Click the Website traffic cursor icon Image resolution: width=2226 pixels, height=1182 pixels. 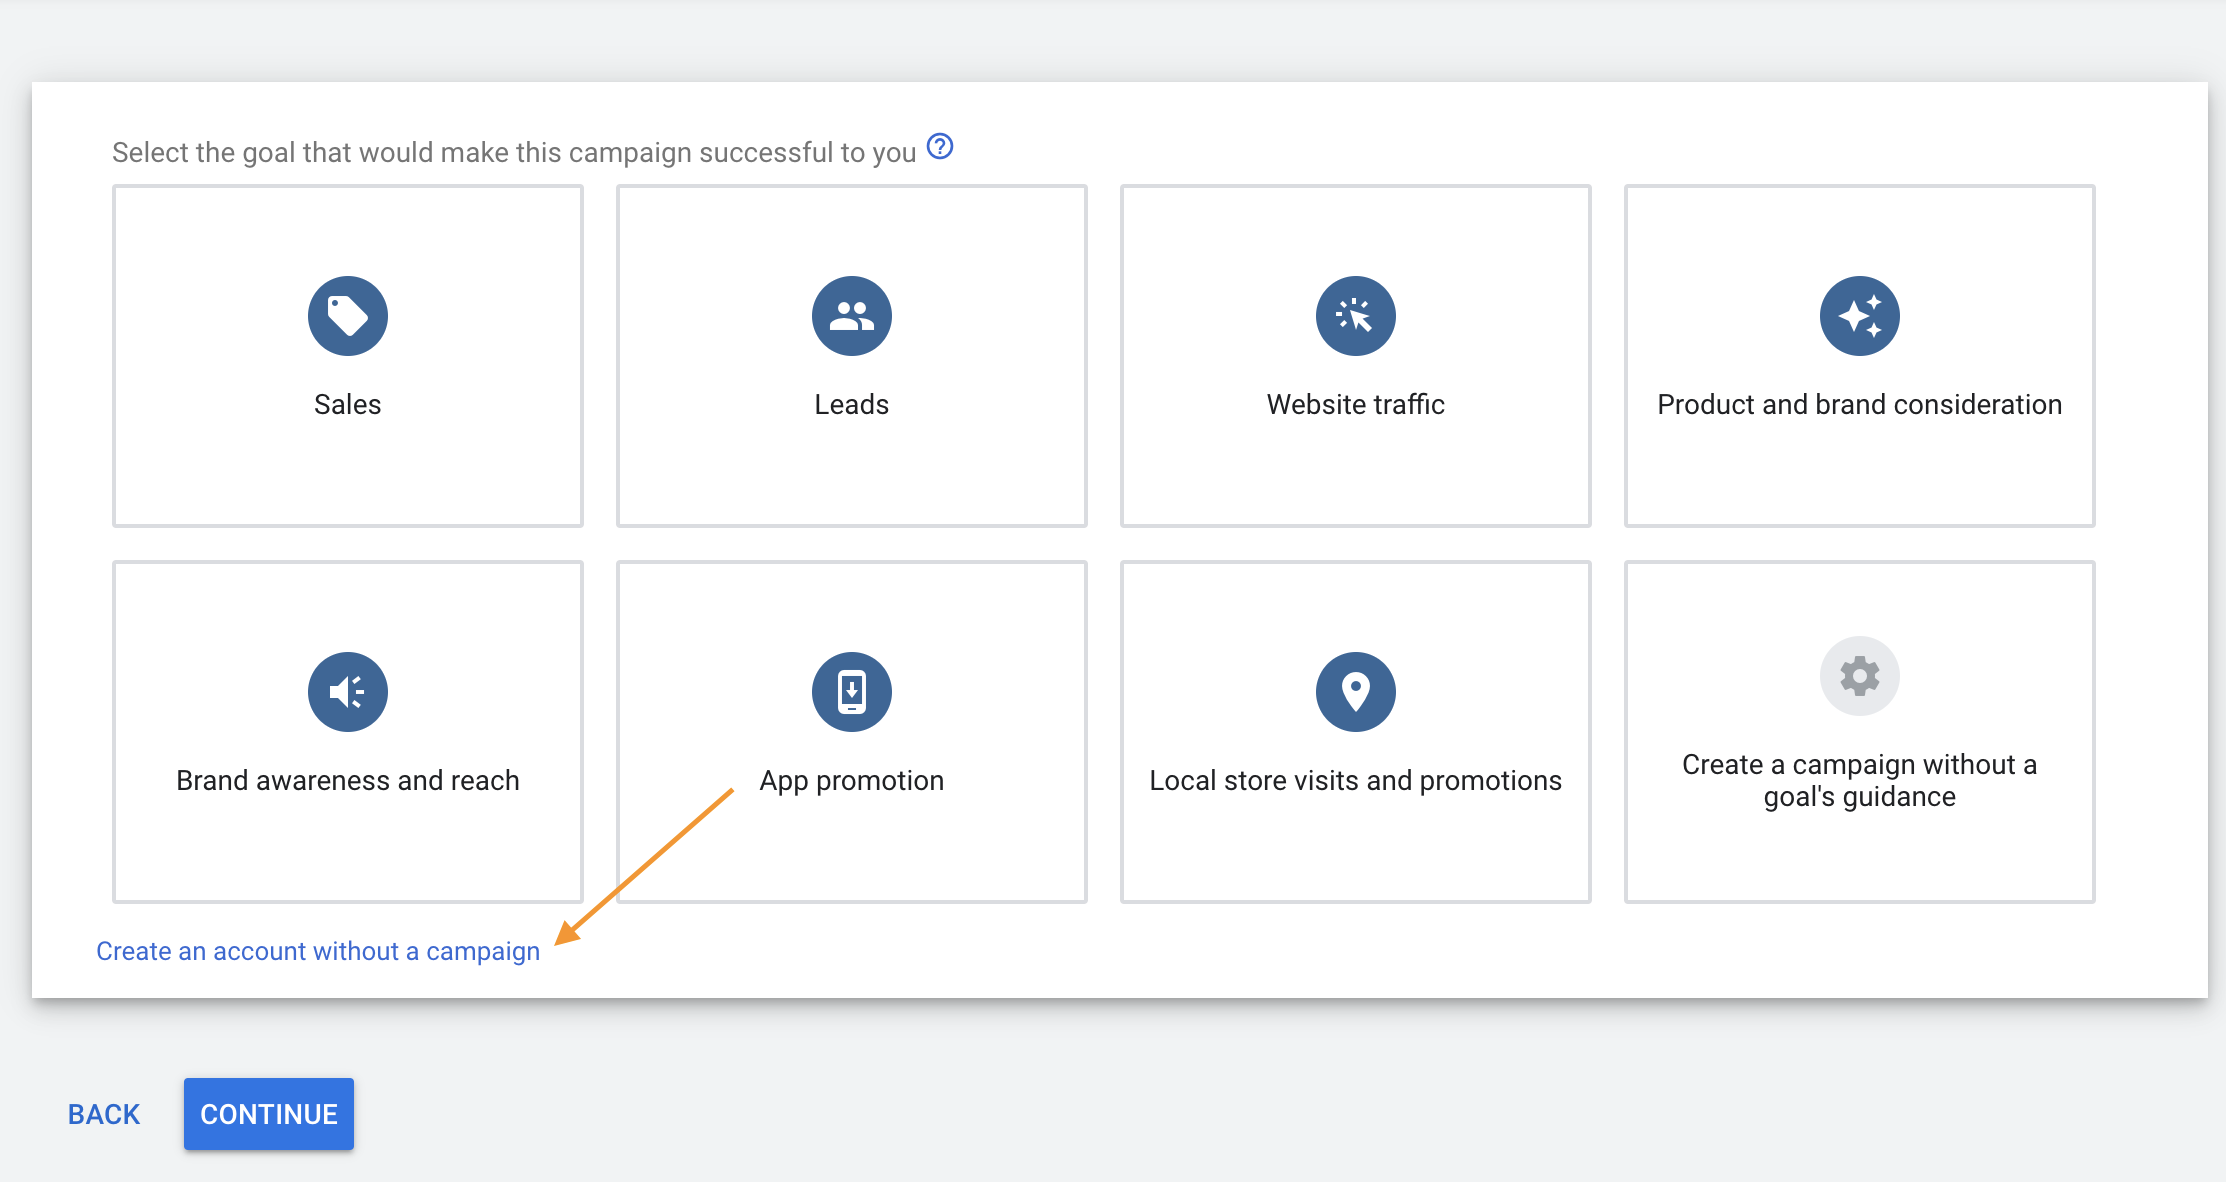tap(1355, 316)
